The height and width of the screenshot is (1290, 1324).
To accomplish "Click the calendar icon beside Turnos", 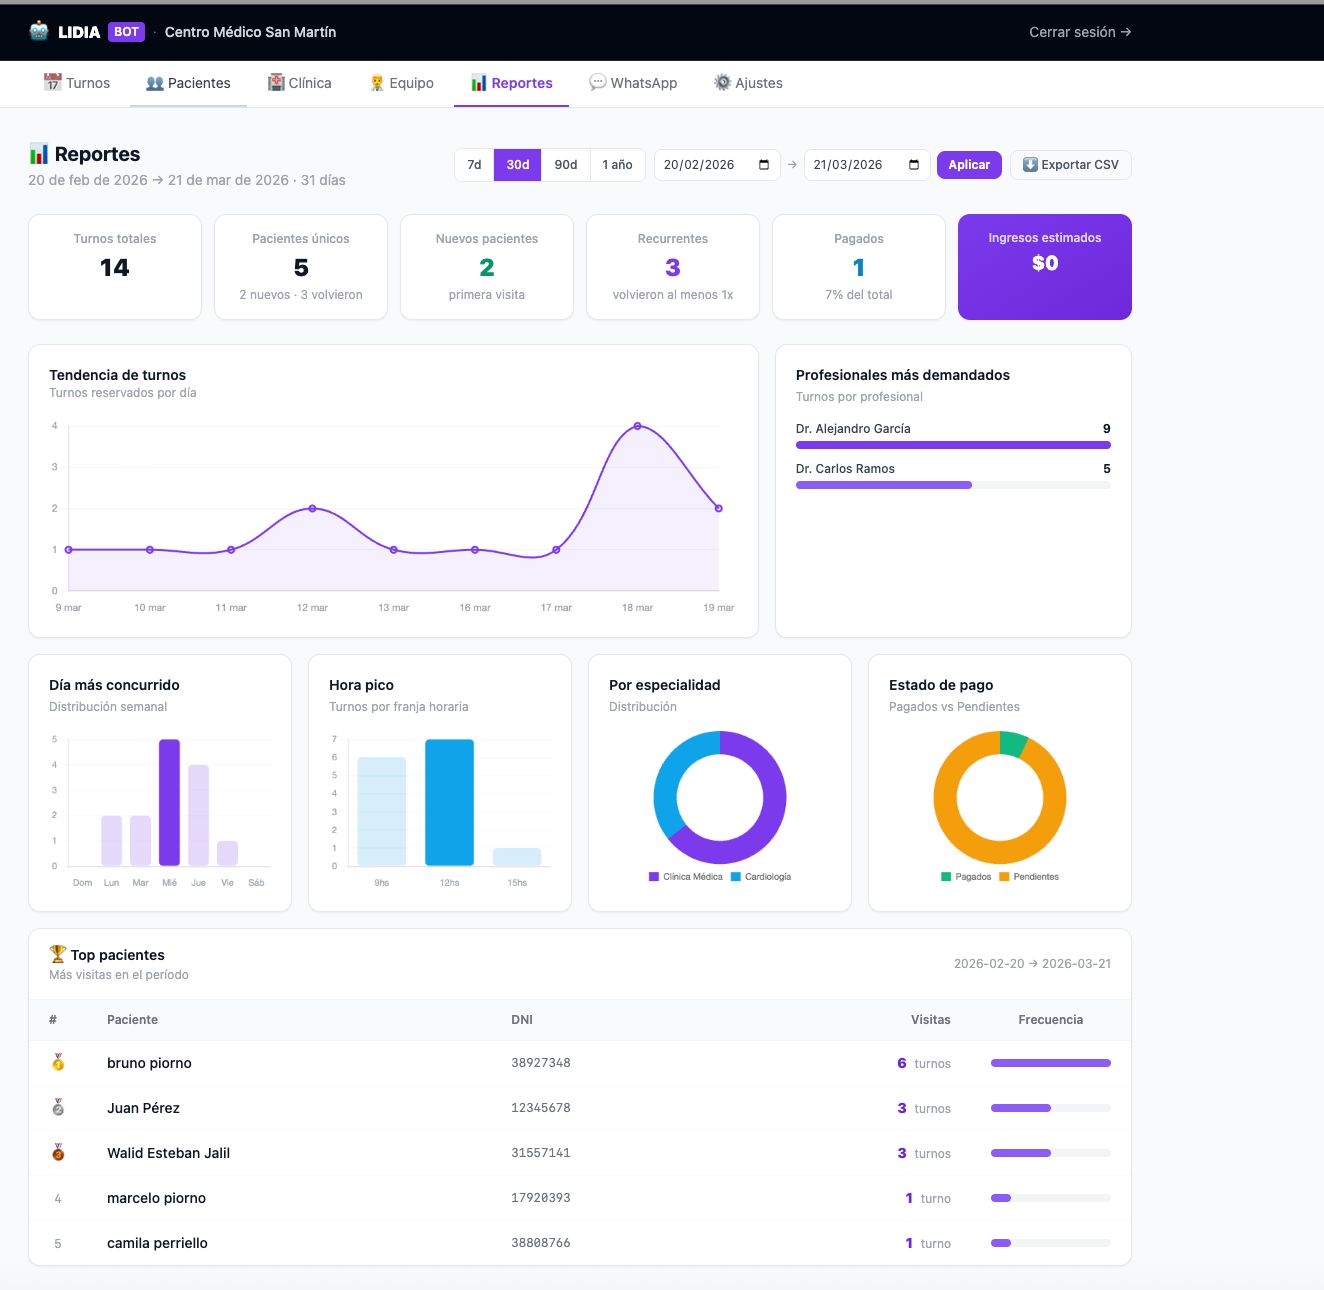I will 53,83.
